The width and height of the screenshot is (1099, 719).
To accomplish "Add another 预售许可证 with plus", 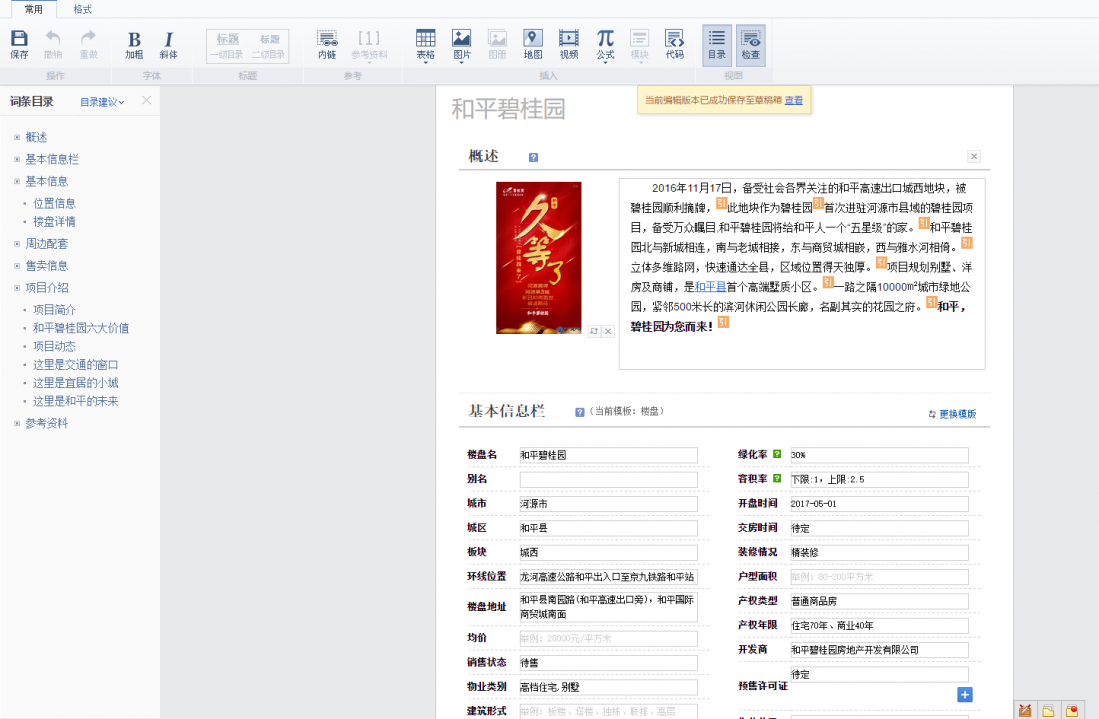I will 964,694.
